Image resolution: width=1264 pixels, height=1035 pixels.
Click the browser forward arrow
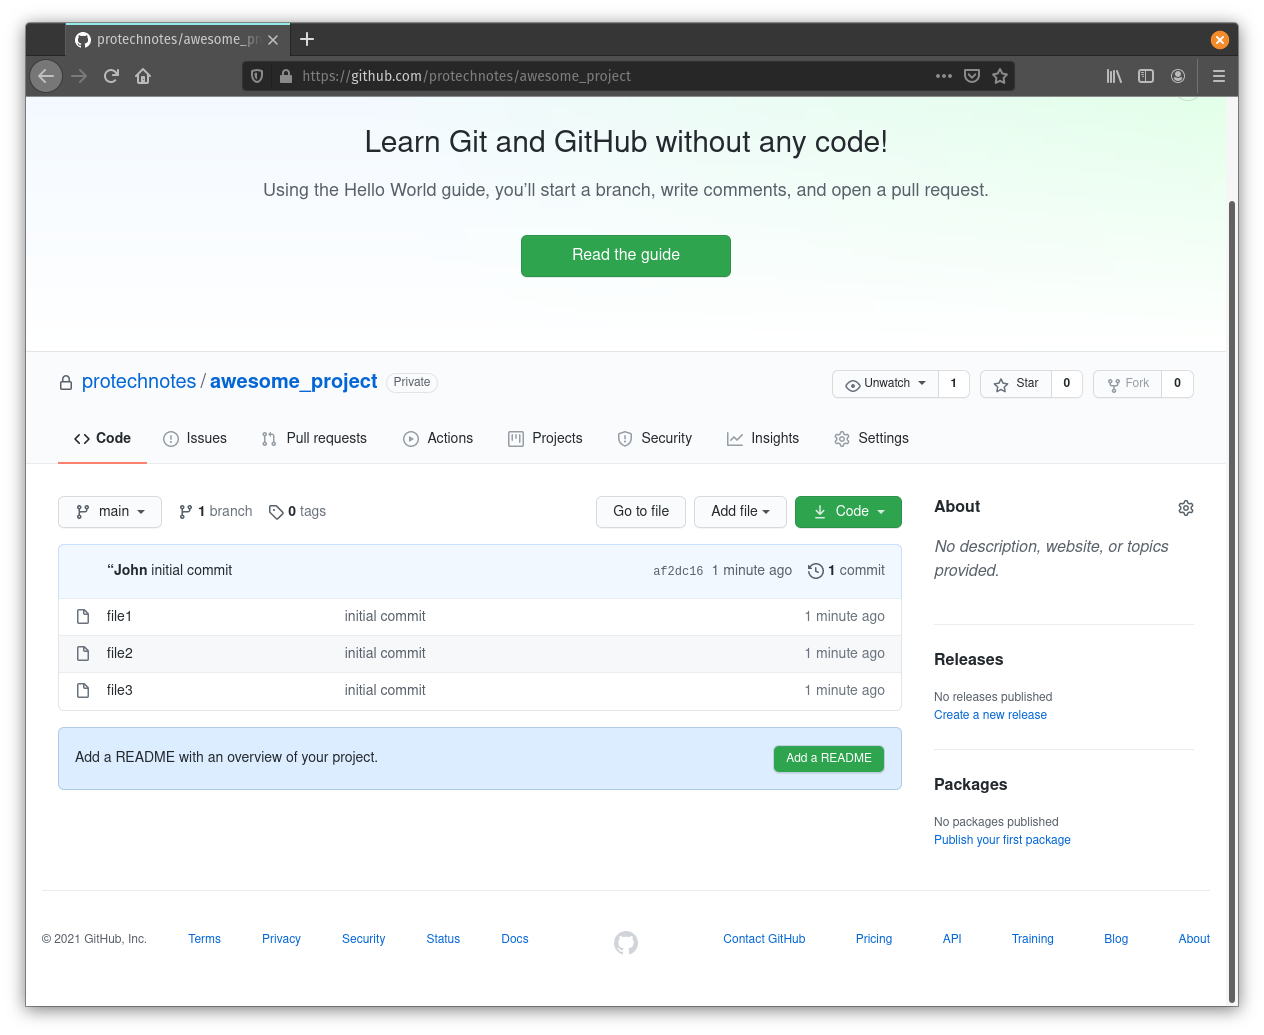79,76
